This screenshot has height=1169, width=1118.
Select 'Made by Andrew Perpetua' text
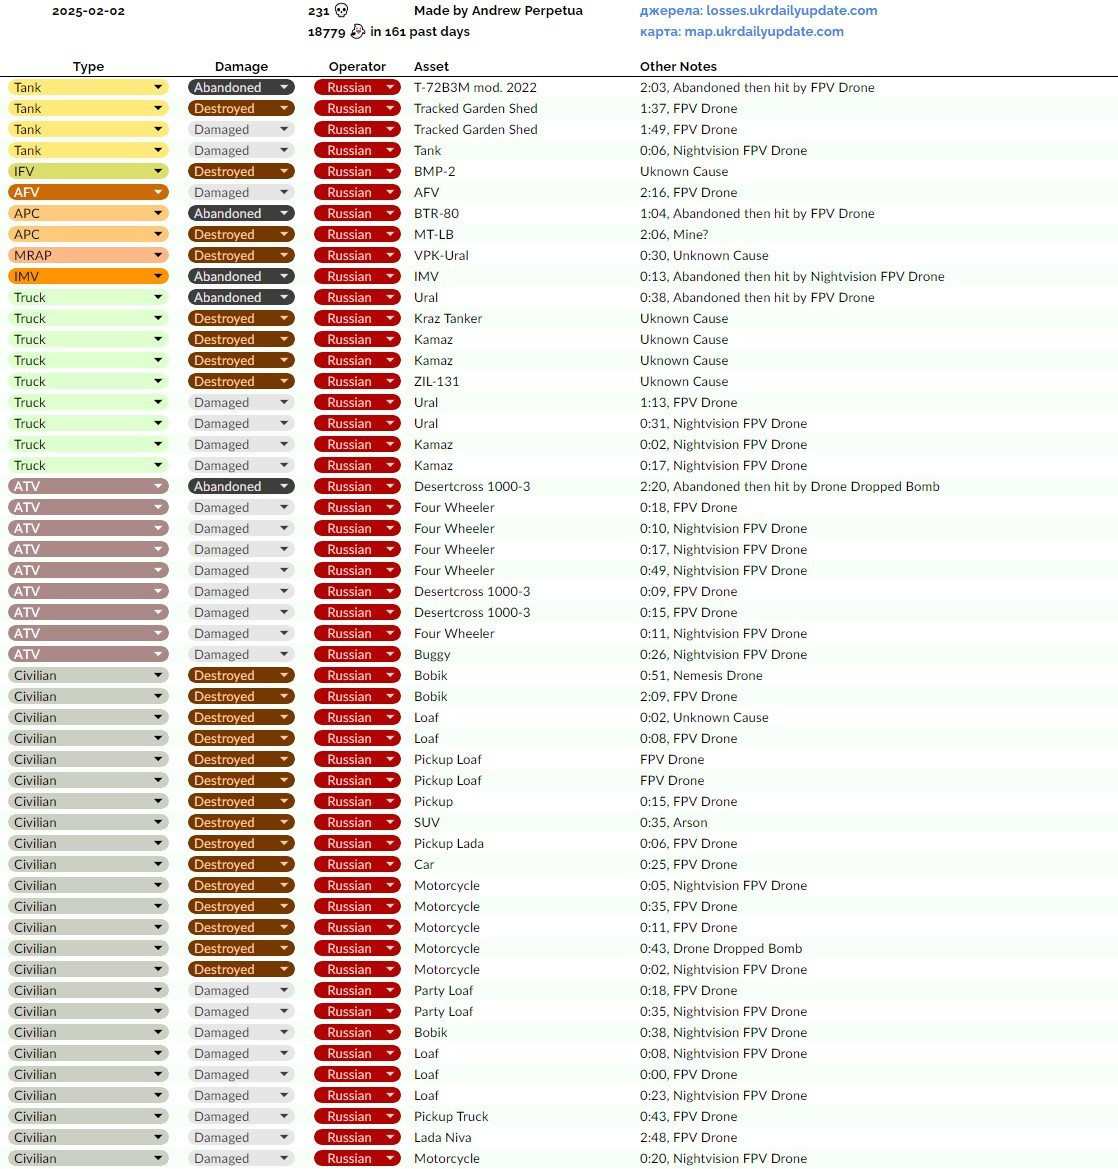click(x=499, y=10)
